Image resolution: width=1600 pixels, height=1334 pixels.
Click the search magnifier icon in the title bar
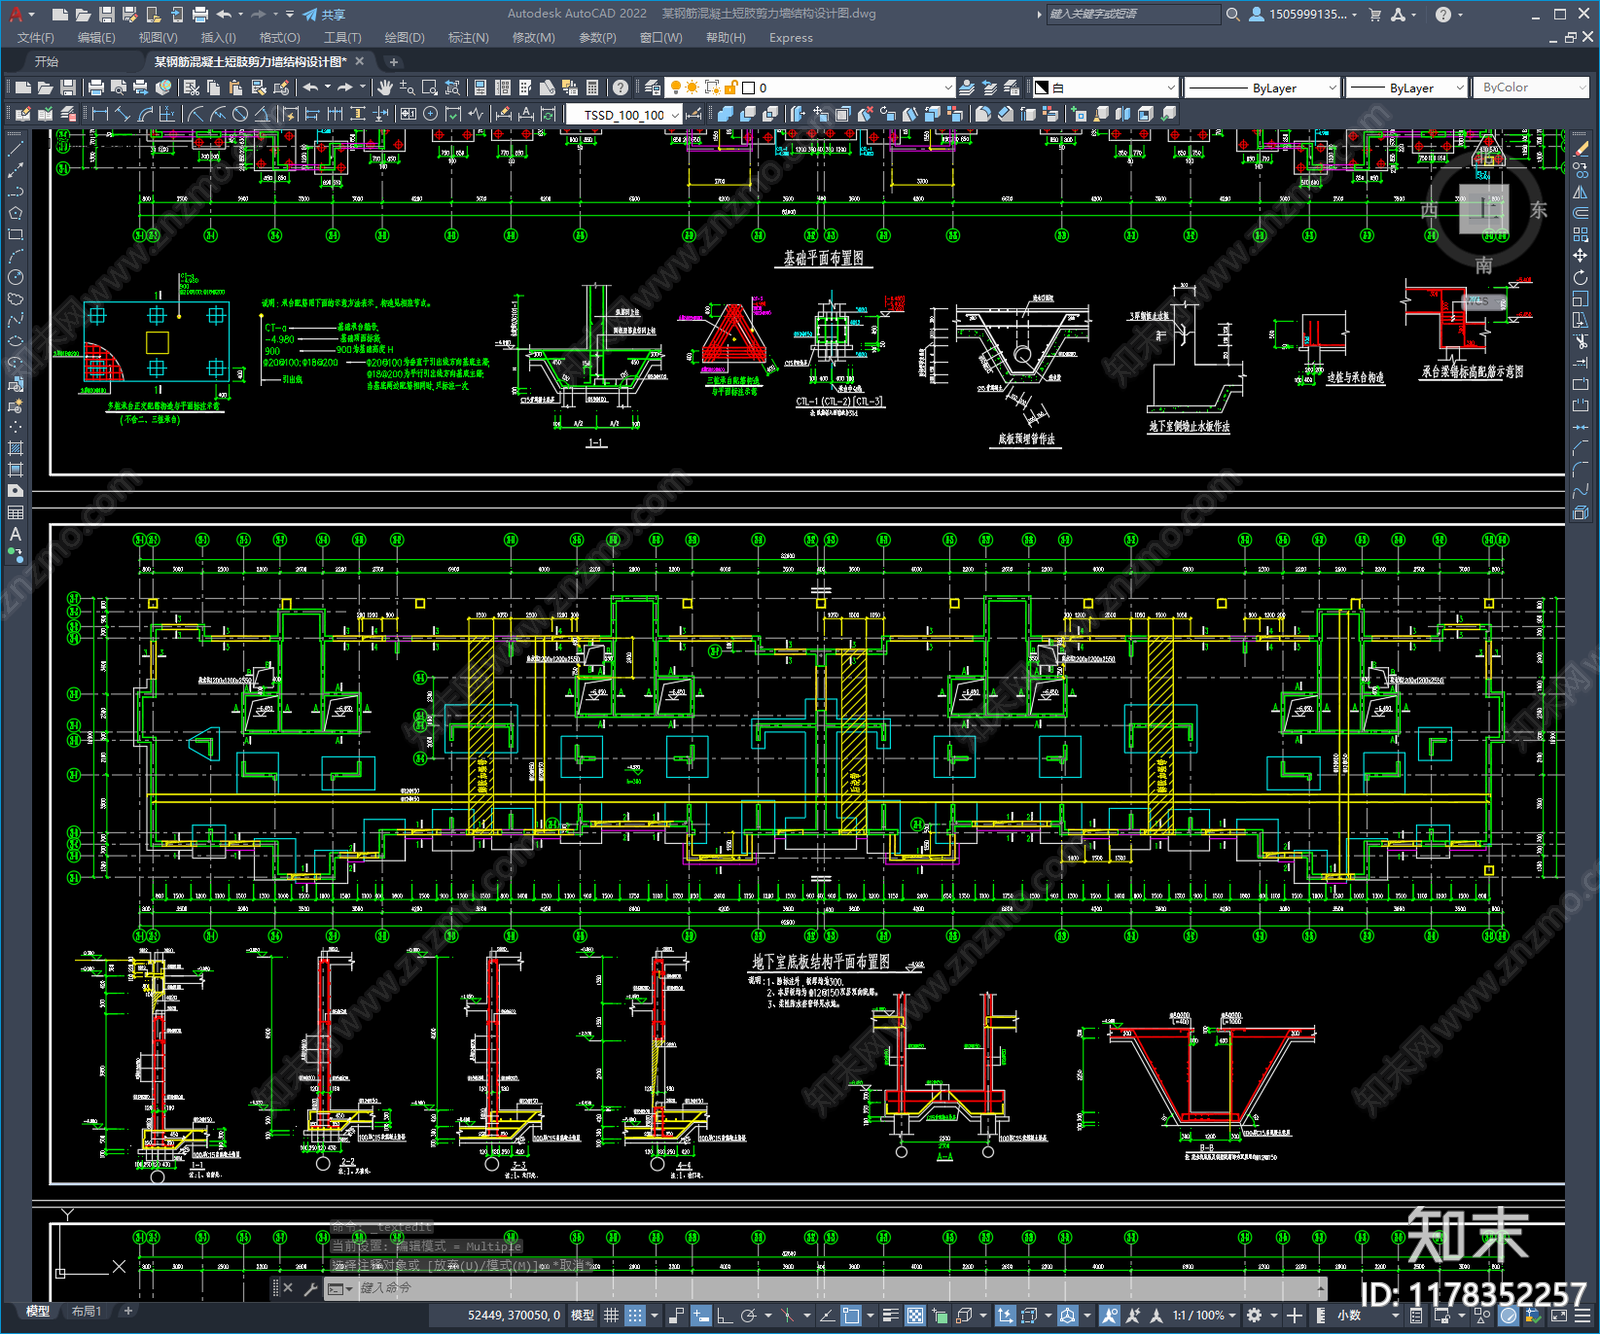click(1233, 14)
